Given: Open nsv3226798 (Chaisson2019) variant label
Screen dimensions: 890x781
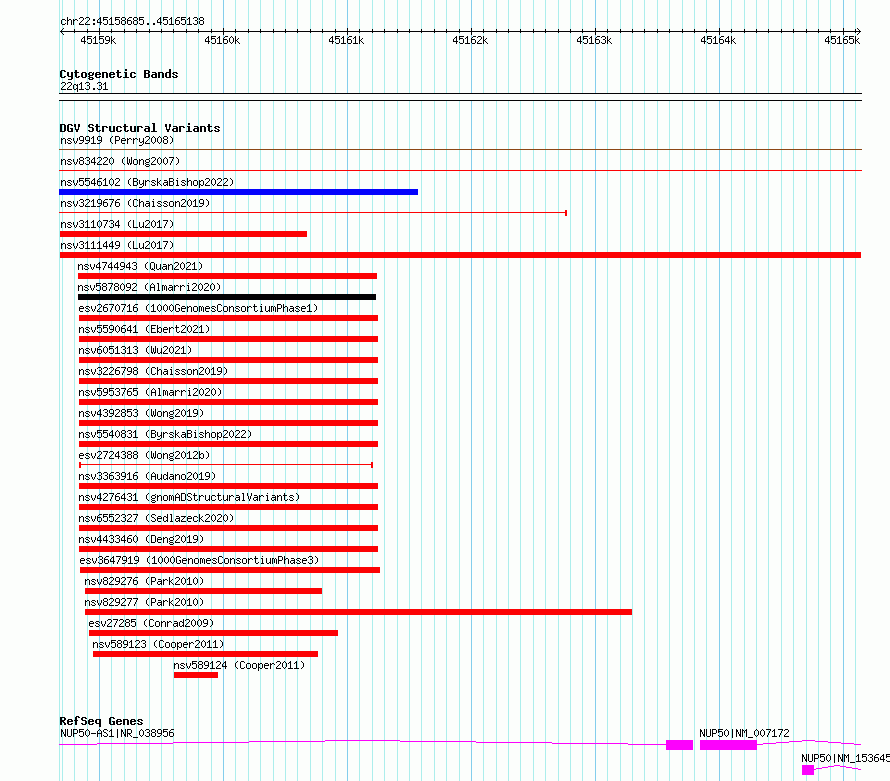Looking at the screenshot, I should pyautogui.click(x=153, y=371).
